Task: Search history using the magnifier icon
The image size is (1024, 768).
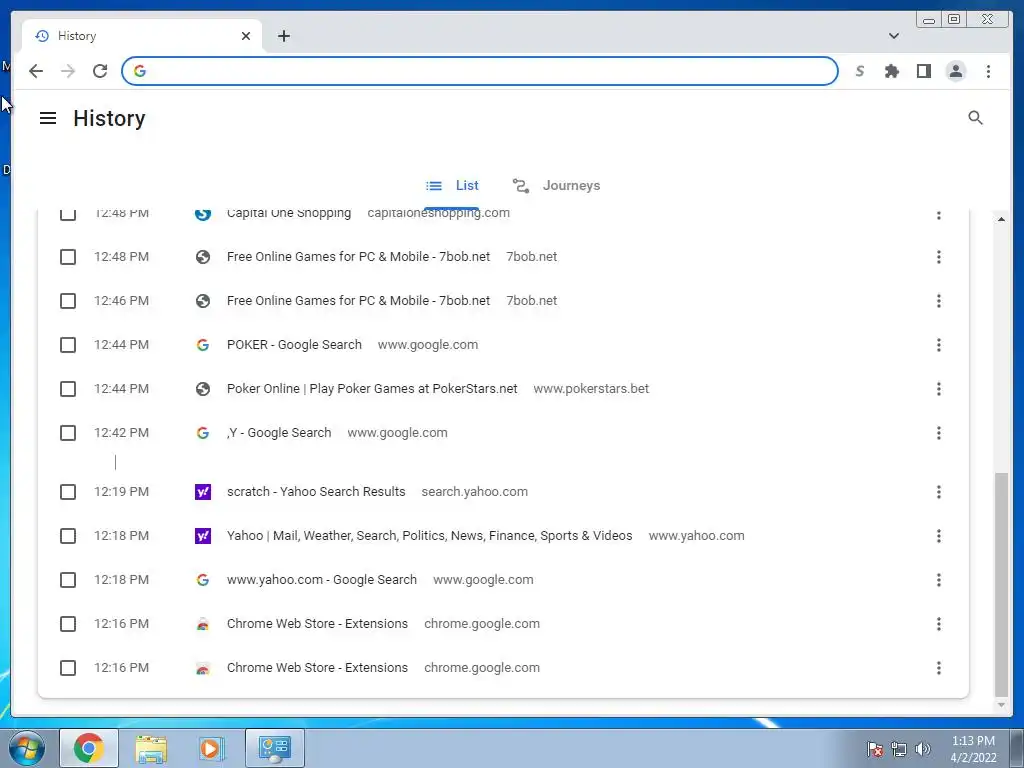Action: [x=975, y=118]
